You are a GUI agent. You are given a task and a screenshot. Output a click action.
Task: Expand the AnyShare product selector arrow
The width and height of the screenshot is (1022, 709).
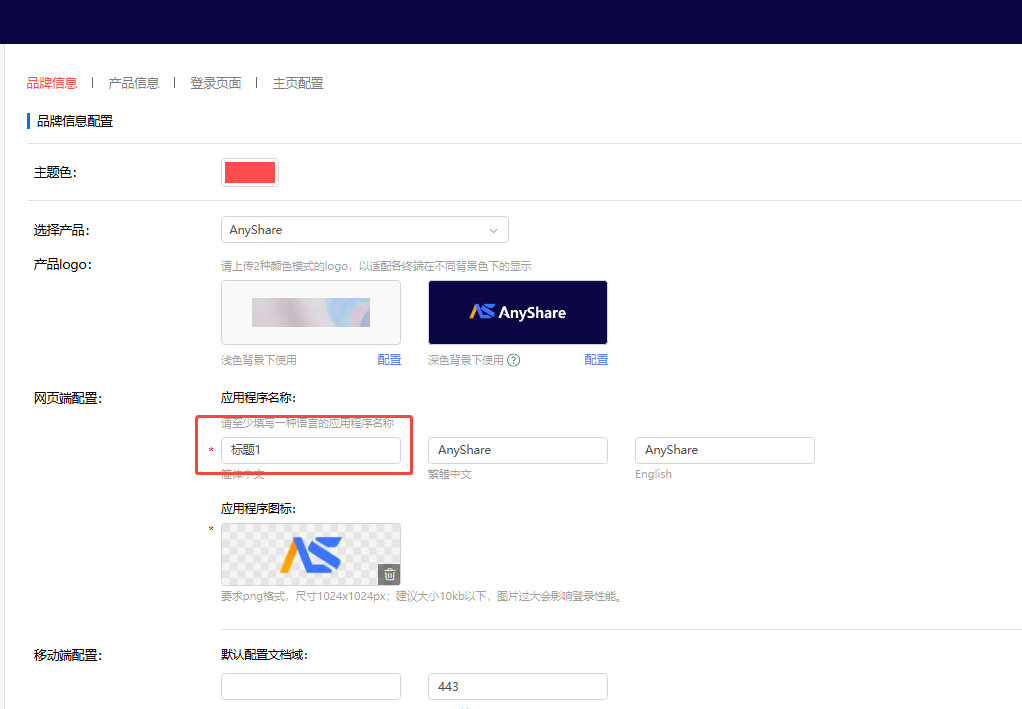pos(493,229)
